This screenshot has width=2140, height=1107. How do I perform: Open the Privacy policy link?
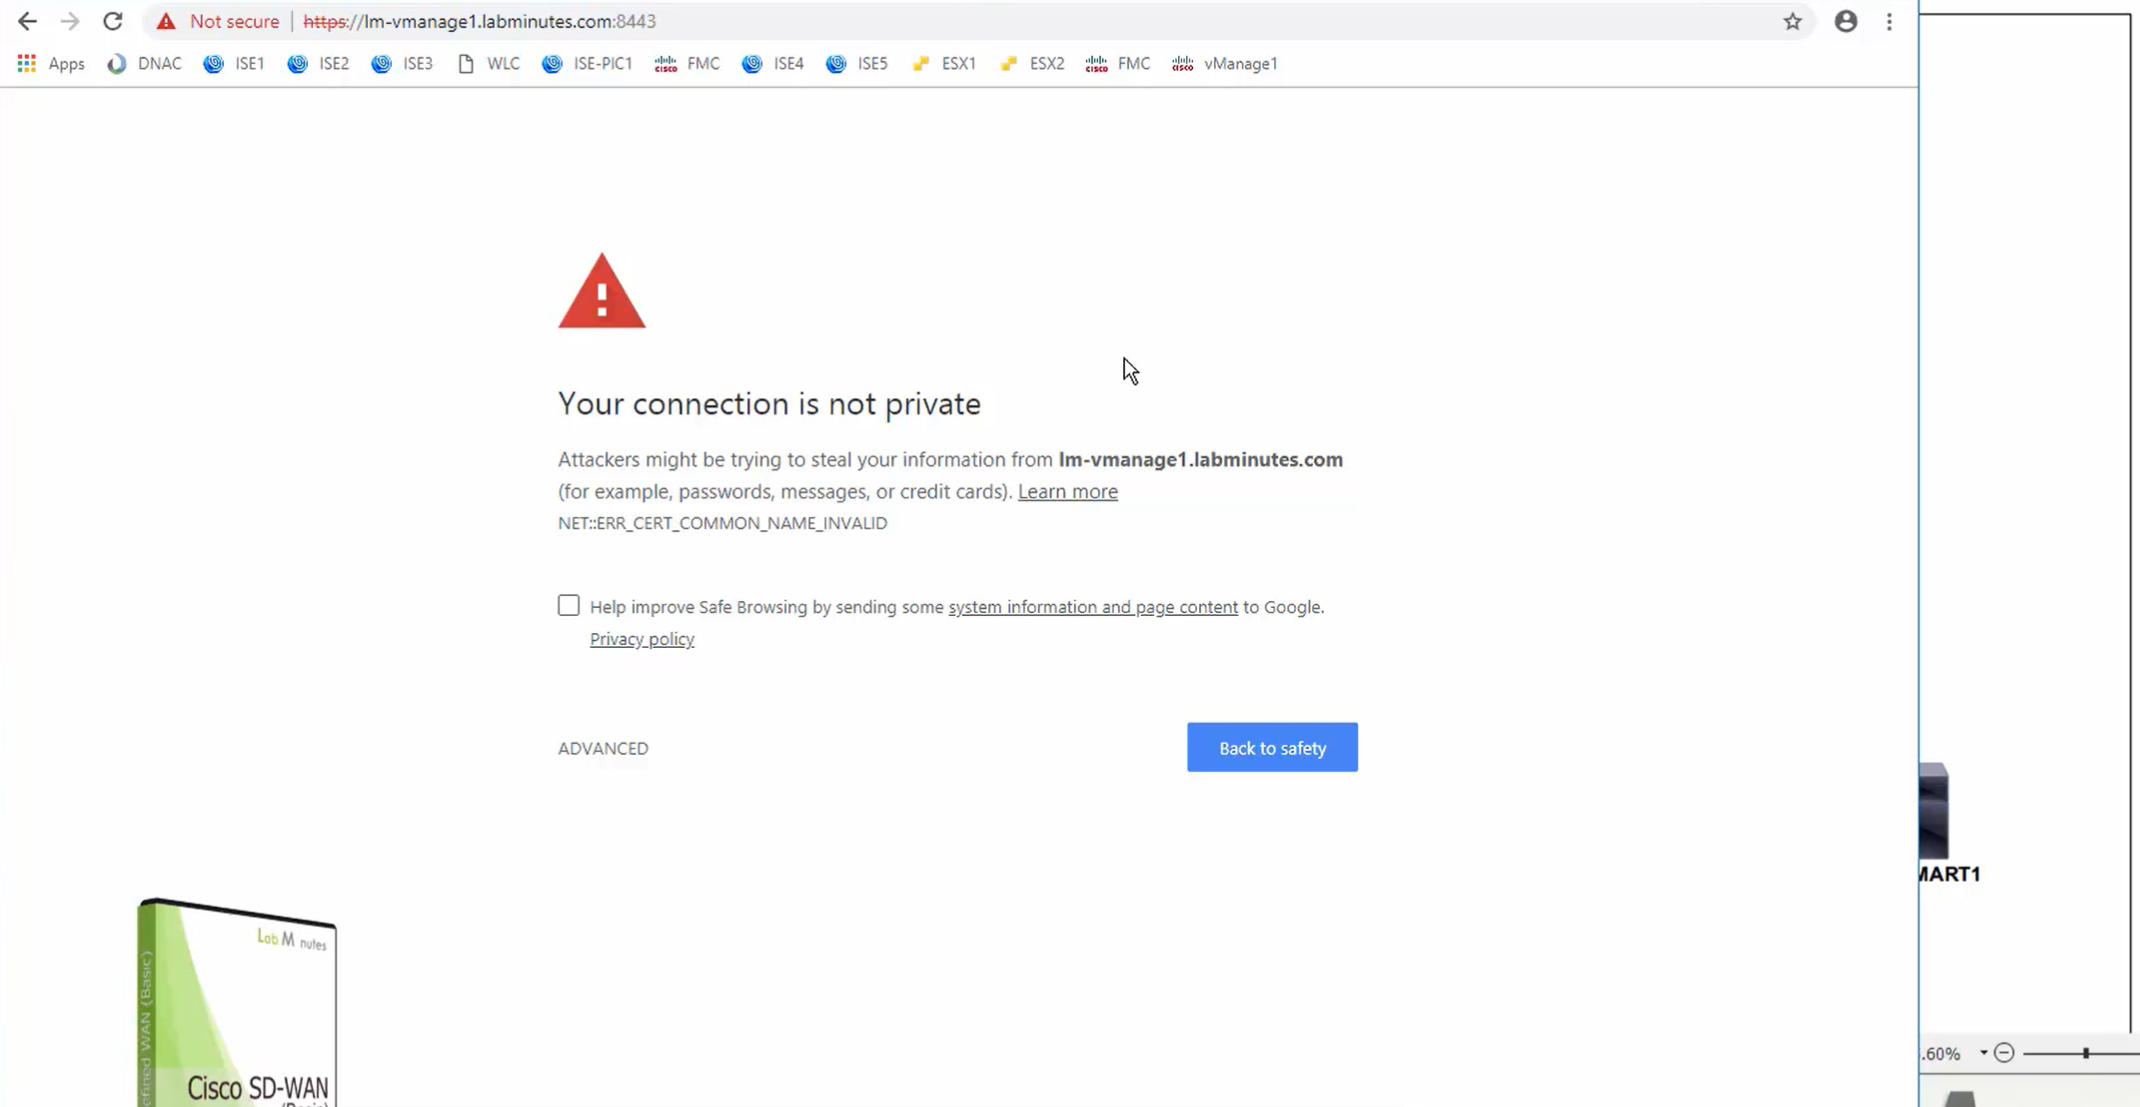point(641,639)
